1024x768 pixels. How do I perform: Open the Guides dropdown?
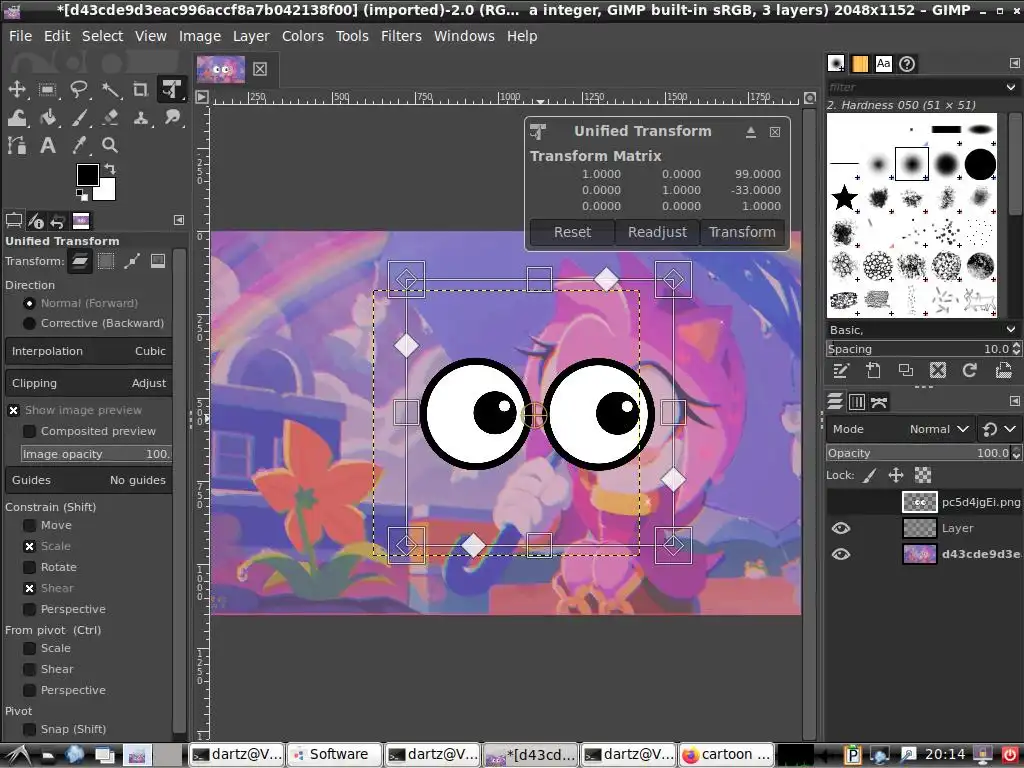point(88,480)
